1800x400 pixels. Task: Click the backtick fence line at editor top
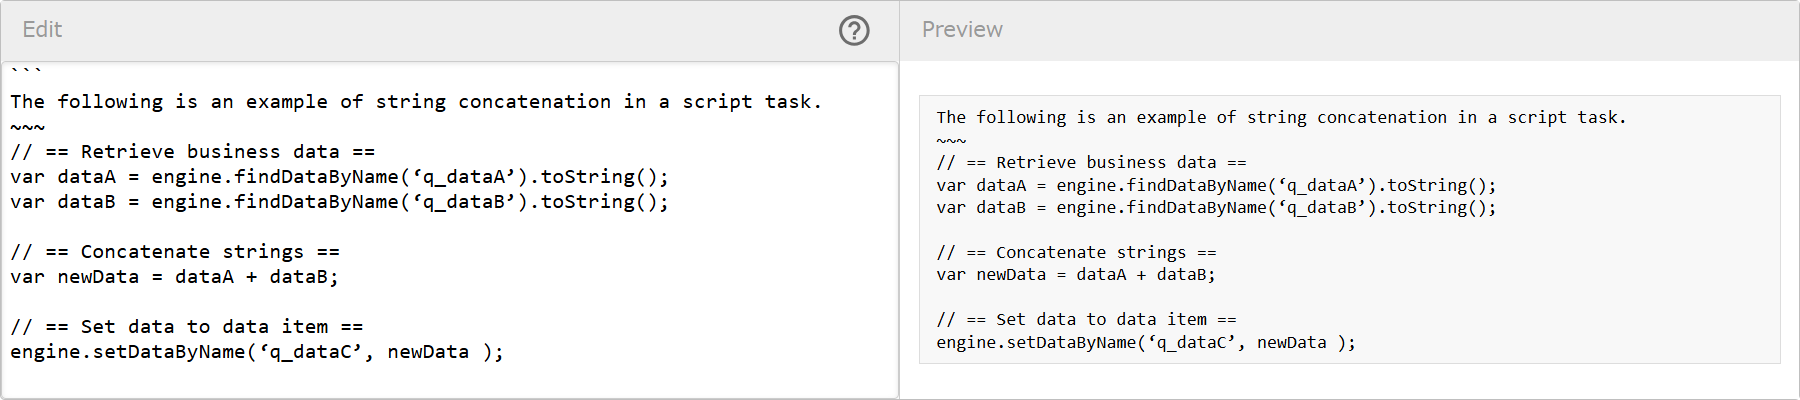(x=26, y=72)
